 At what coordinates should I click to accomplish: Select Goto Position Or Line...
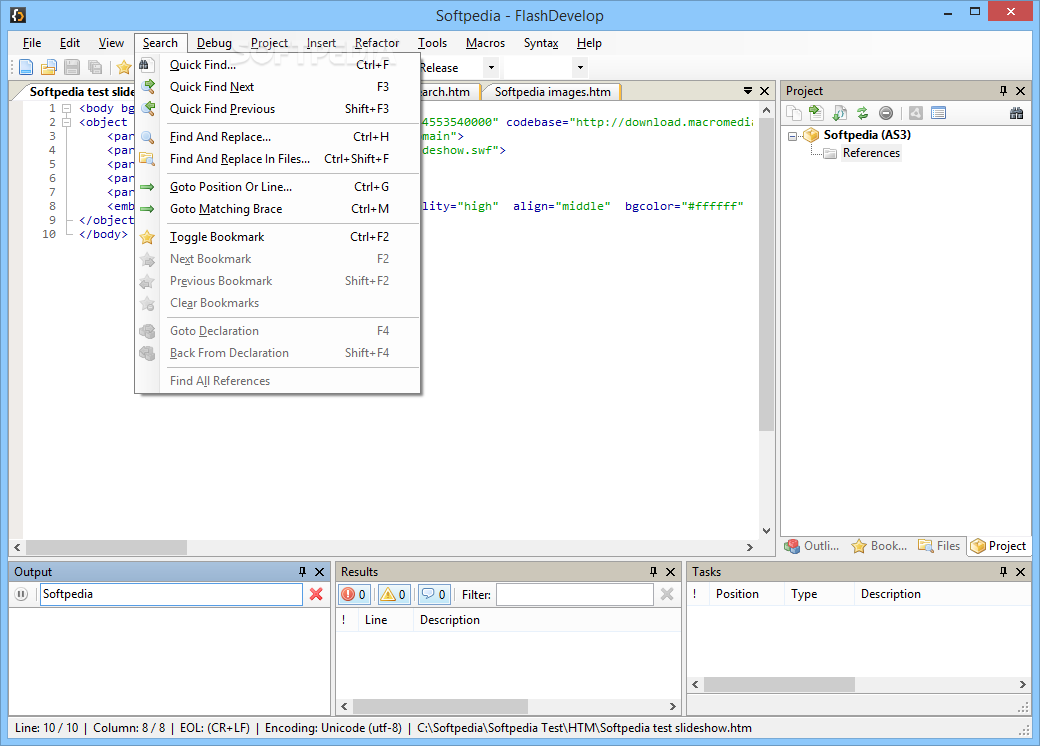click(x=278, y=187)
